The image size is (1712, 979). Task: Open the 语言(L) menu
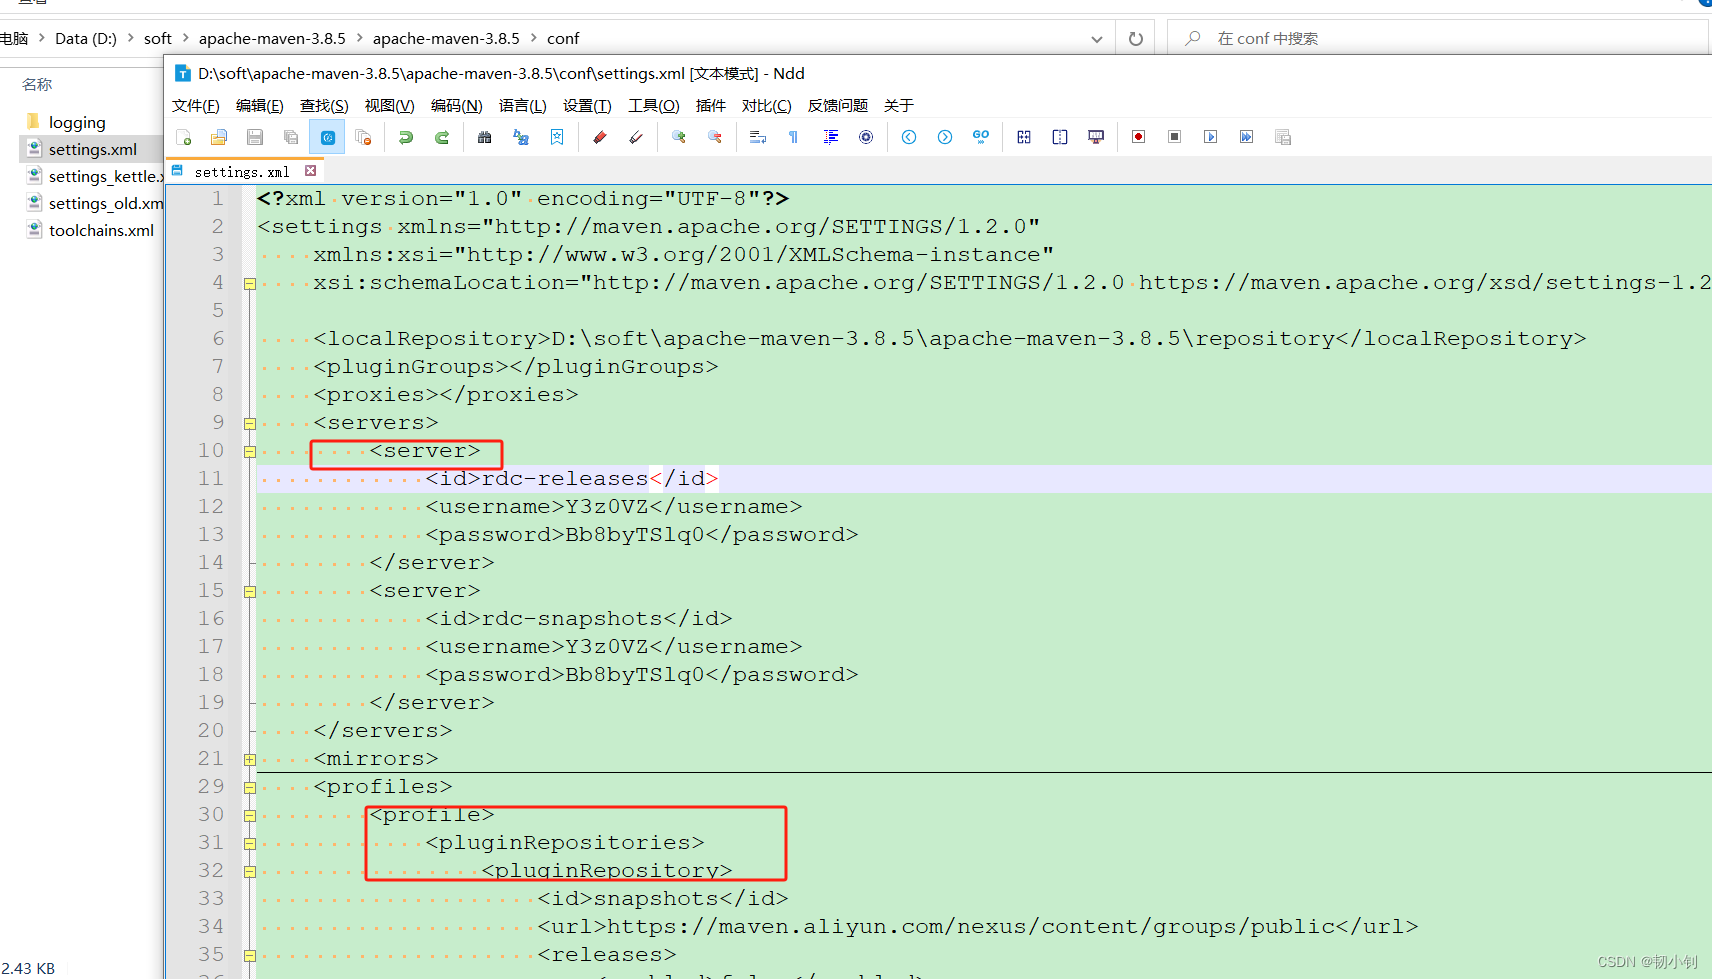pos(522,106)
